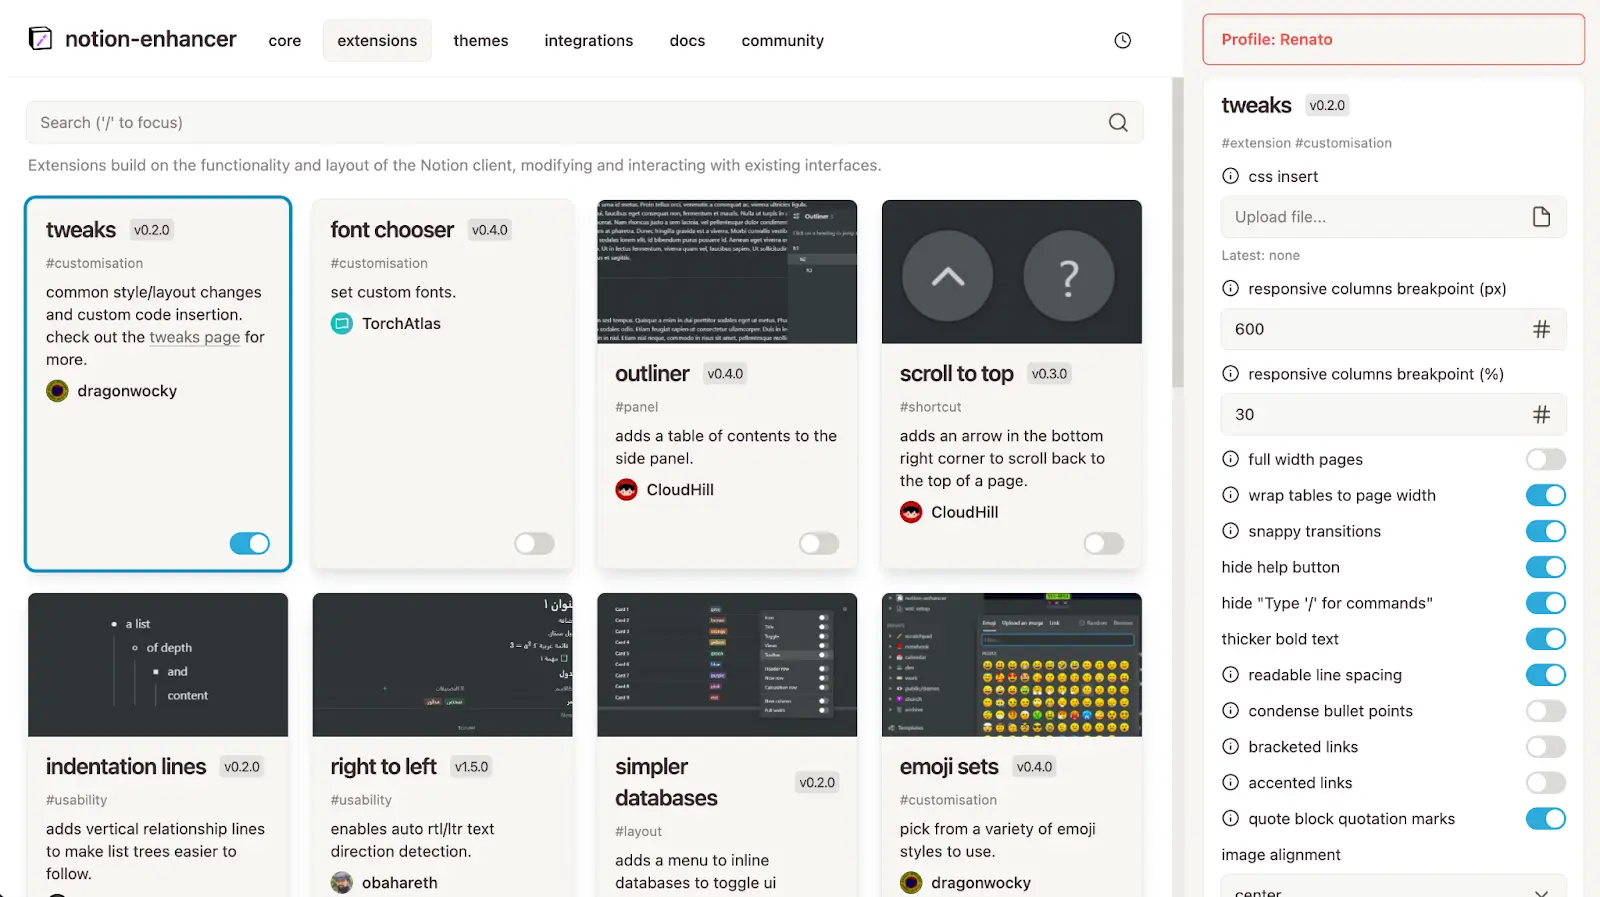Click info icon beside breakpoint (px)

tap(1230, 289)
